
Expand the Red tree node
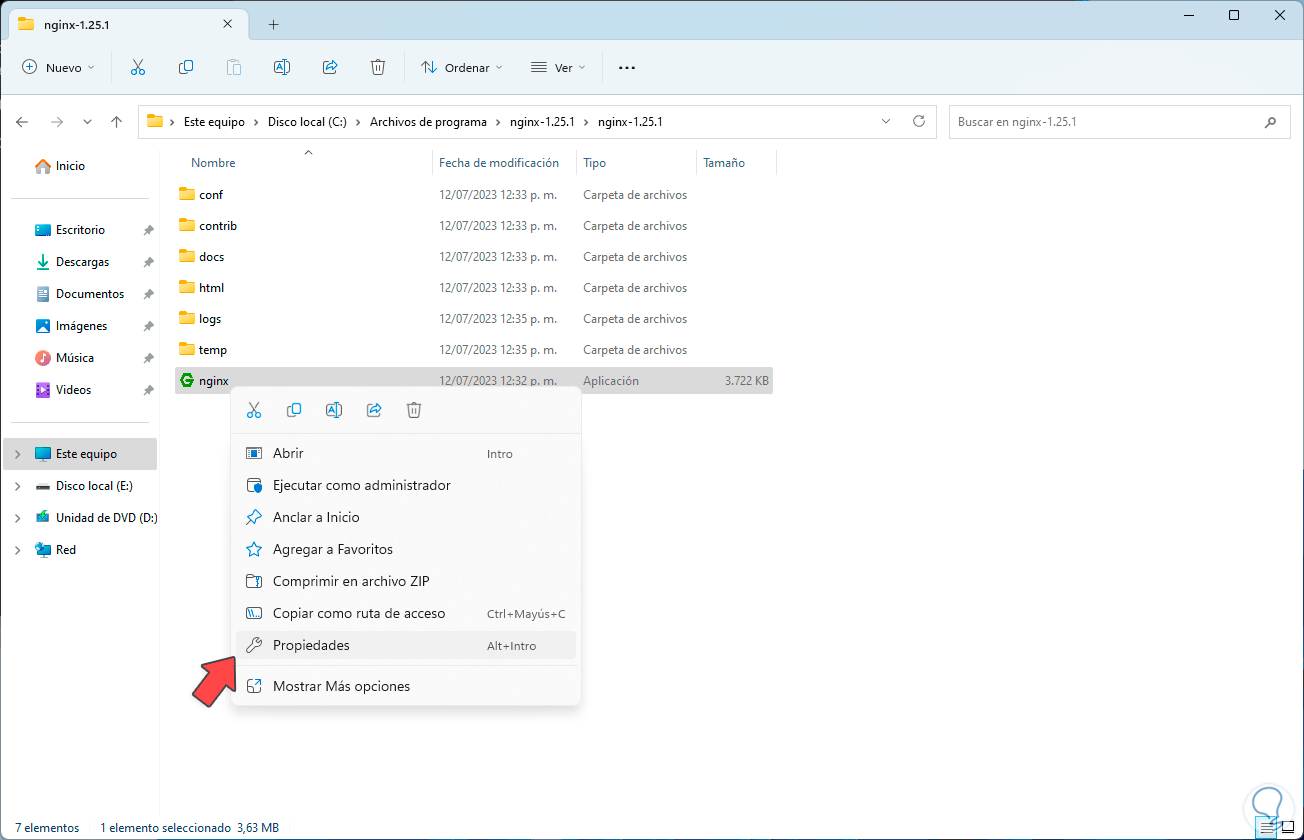17,550
